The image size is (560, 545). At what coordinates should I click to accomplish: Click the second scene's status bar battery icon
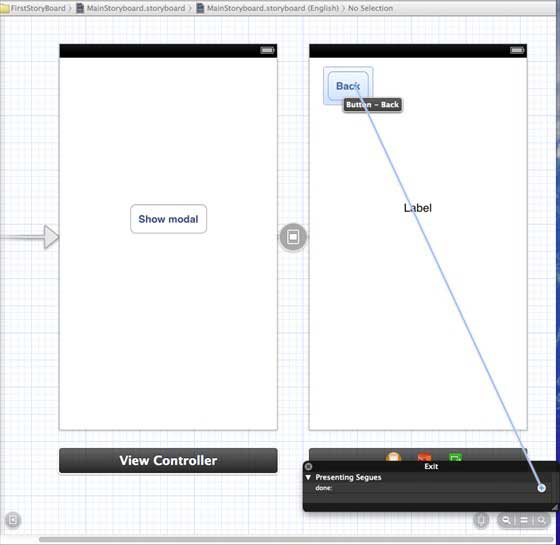pos(516,50)
